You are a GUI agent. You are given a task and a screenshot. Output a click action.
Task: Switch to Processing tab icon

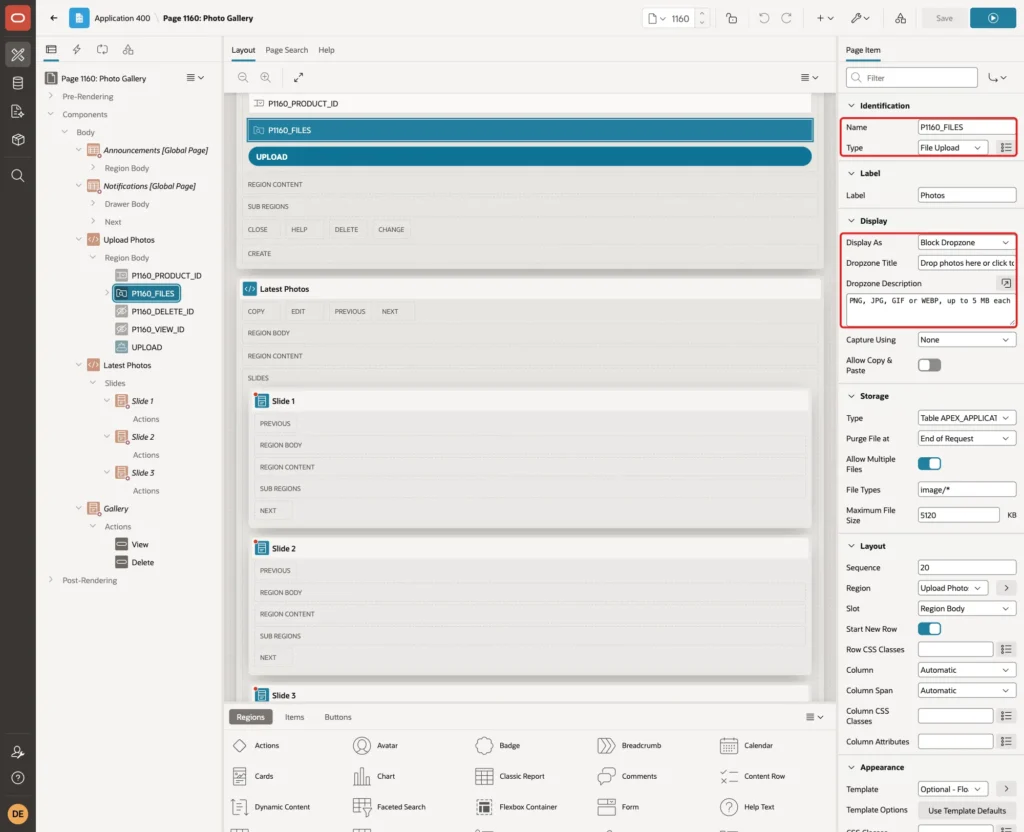[103, 50]
